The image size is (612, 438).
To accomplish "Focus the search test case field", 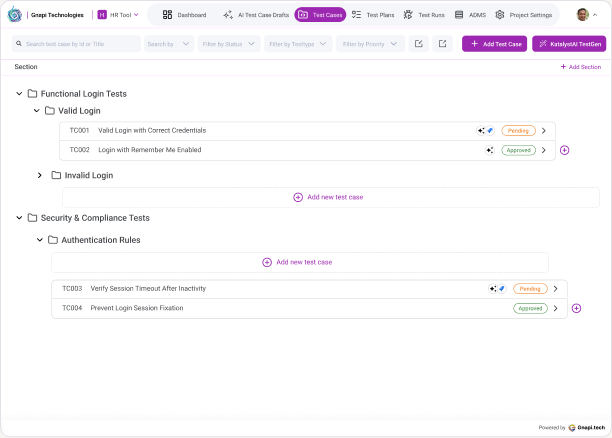I will click(76, 44).
